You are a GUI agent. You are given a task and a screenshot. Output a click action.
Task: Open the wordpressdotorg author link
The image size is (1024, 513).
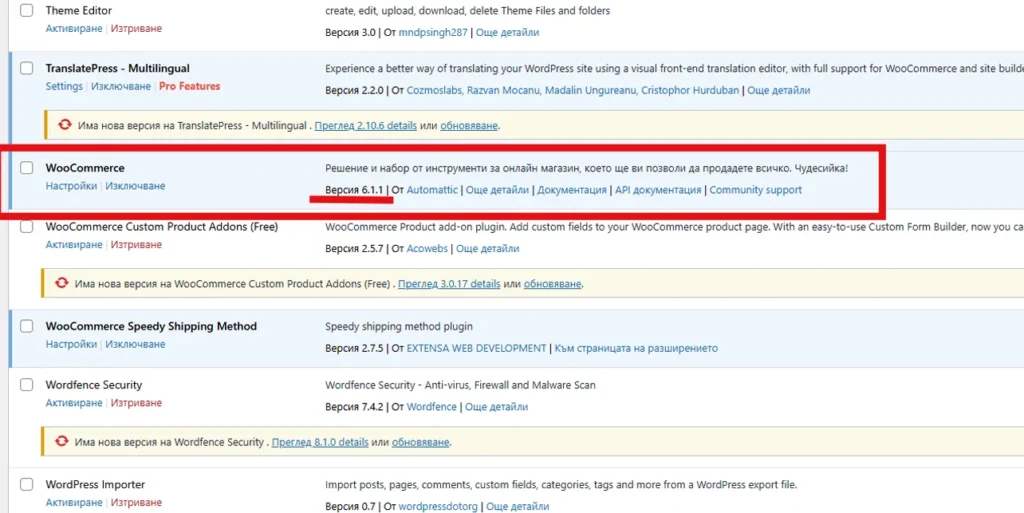tap(438, 506)
